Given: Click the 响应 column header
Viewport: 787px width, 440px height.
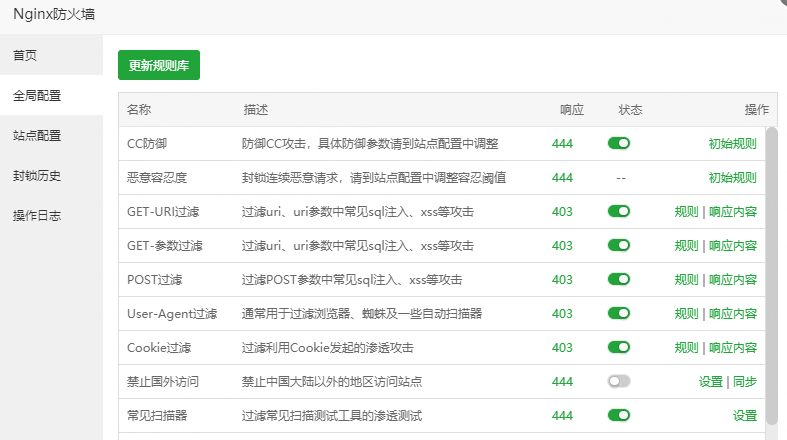Looking at the screenshot, I should pos(572,110).
